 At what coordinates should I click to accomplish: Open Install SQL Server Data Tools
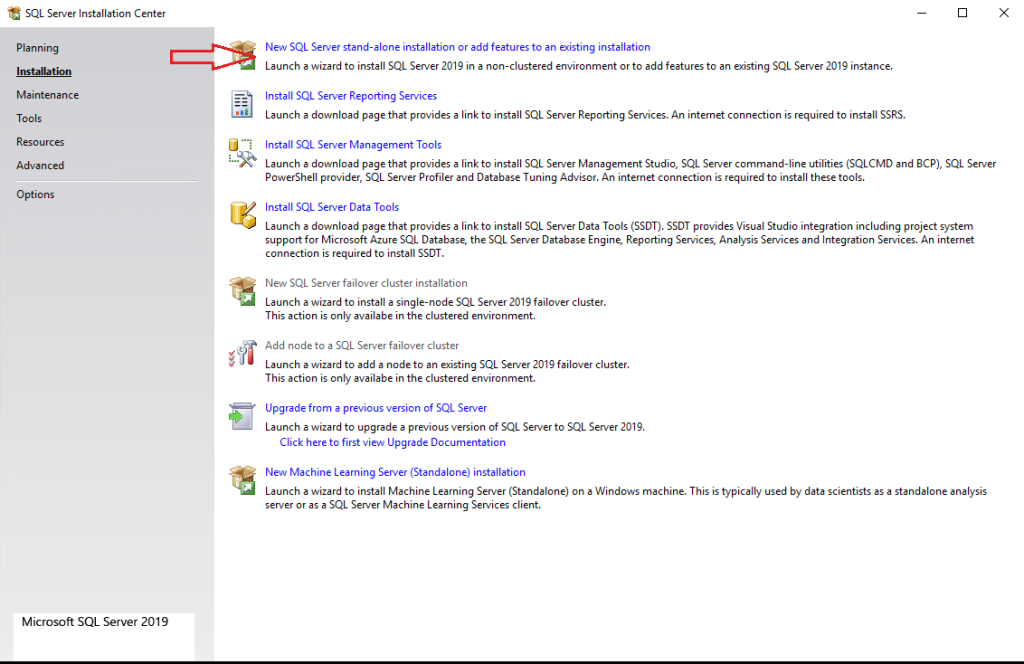[330, 206]
